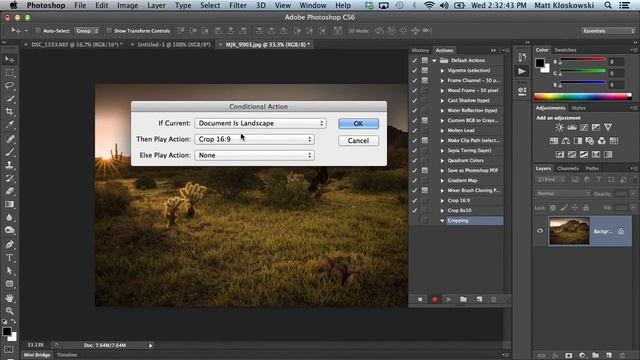Toggle checkmark for Molten Lead action
Image resolution: width=640 pixels, height=360 pixels.
[x=414, y=130]
